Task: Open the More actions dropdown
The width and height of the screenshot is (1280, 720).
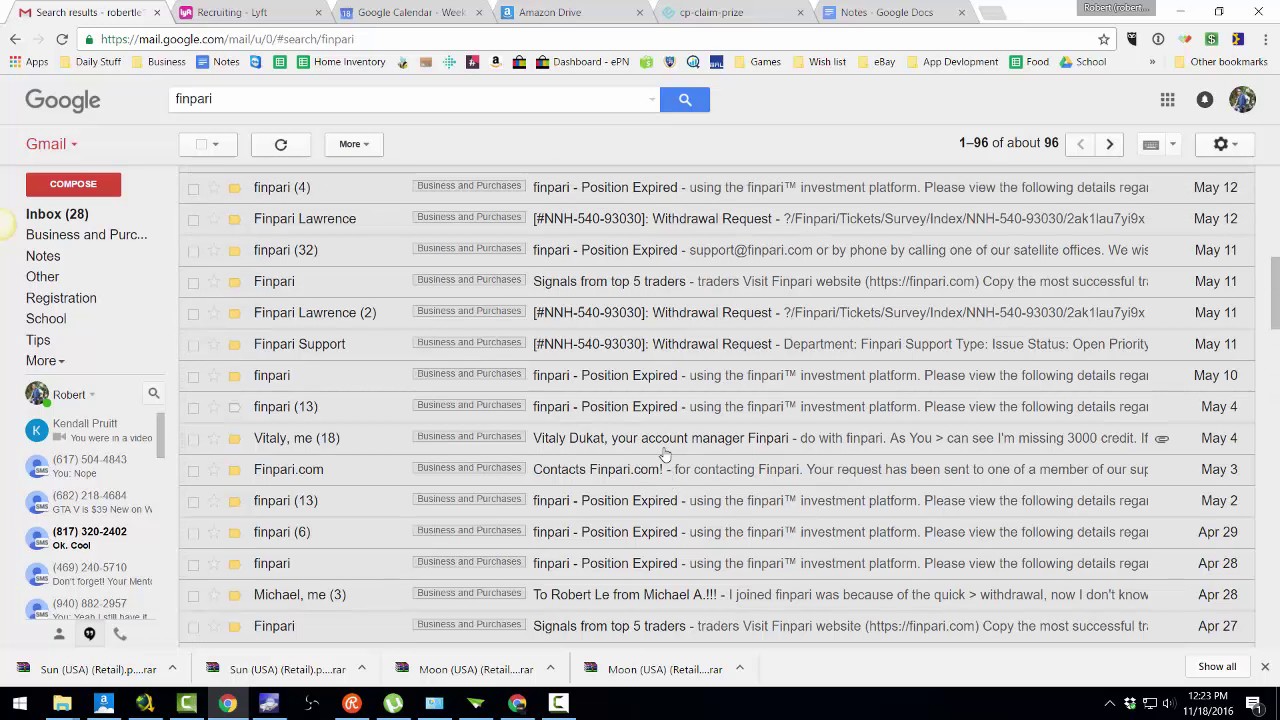Action: pos(354,144)
